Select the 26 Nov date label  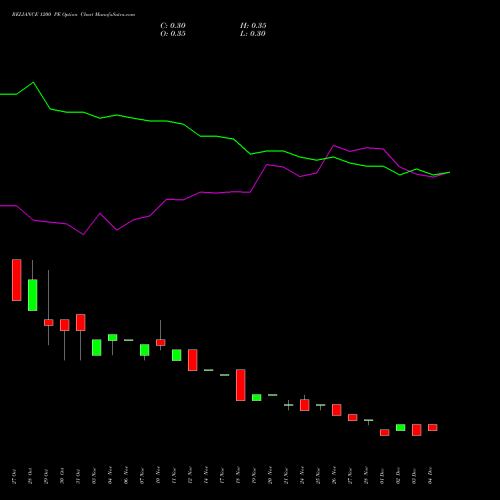(x=334, y=475)
